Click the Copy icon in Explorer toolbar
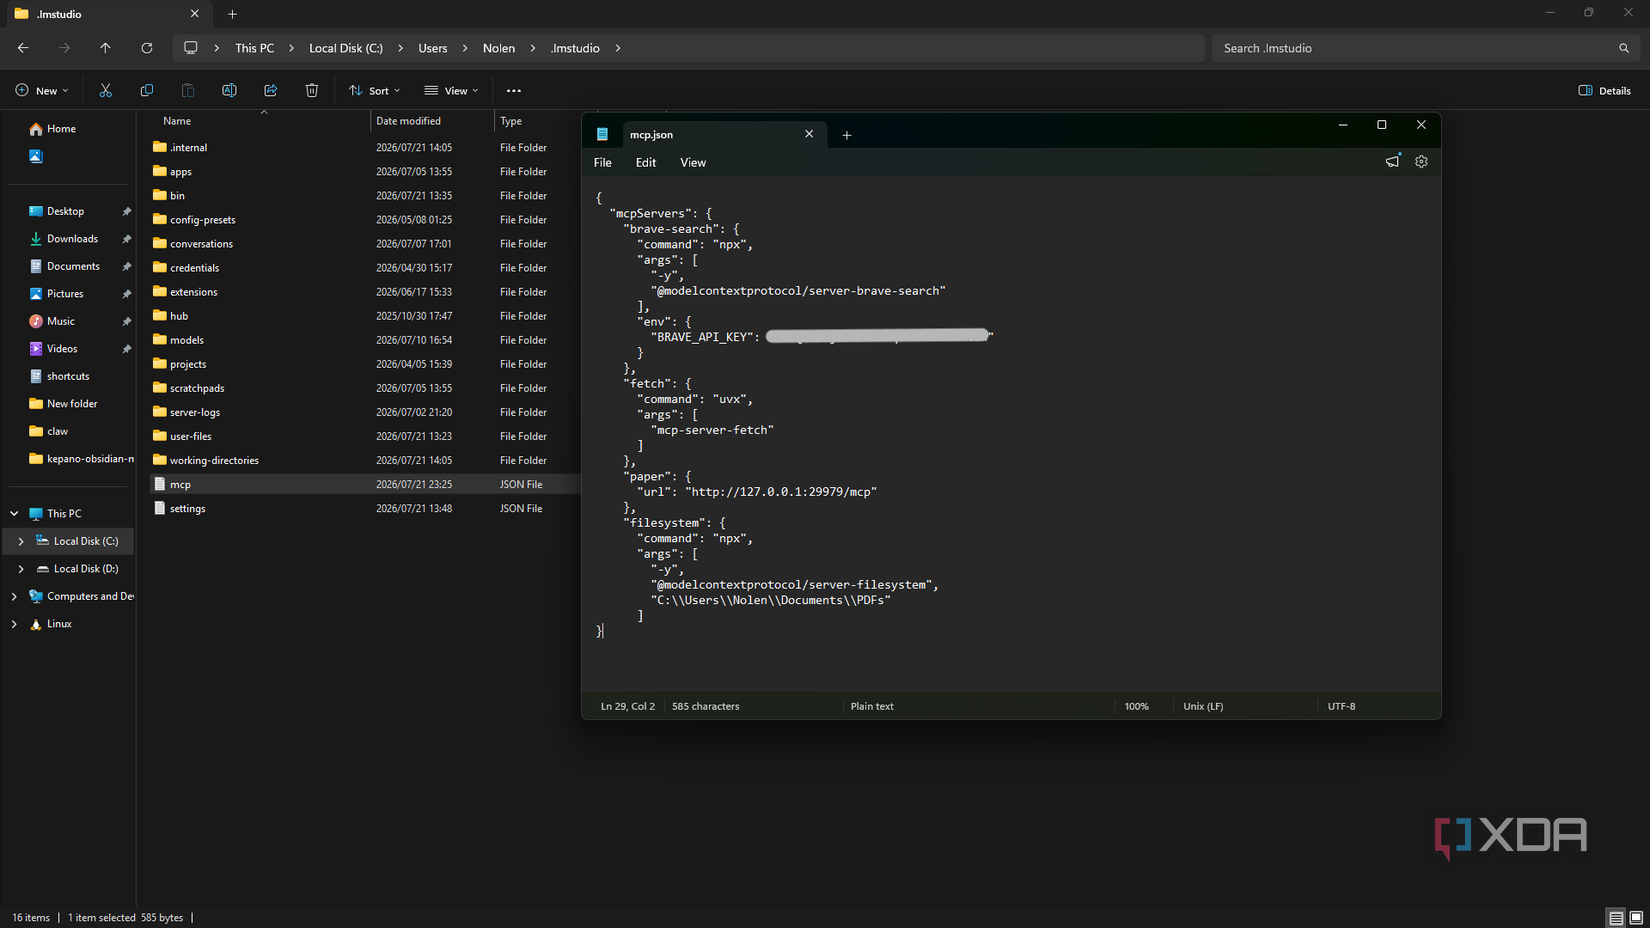 [x=147, y=90]
